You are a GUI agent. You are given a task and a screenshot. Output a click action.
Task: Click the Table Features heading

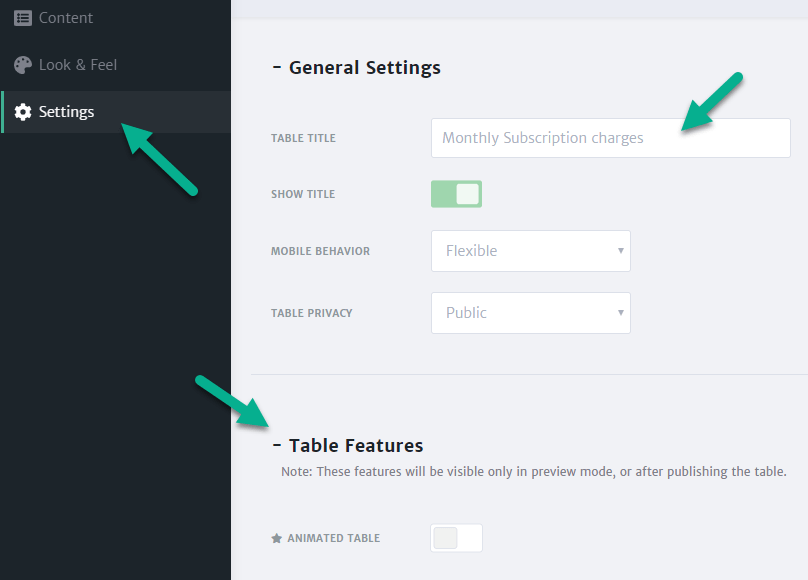pyautogui.click(x=355, y=445)
